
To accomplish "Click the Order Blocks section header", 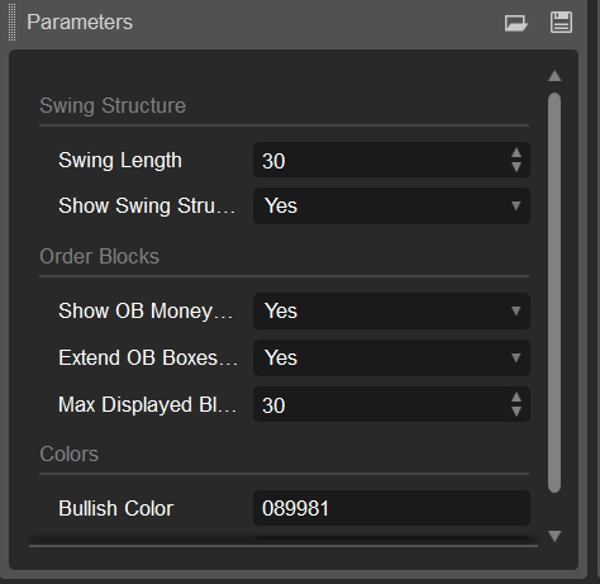I will (x=99, y=256).
